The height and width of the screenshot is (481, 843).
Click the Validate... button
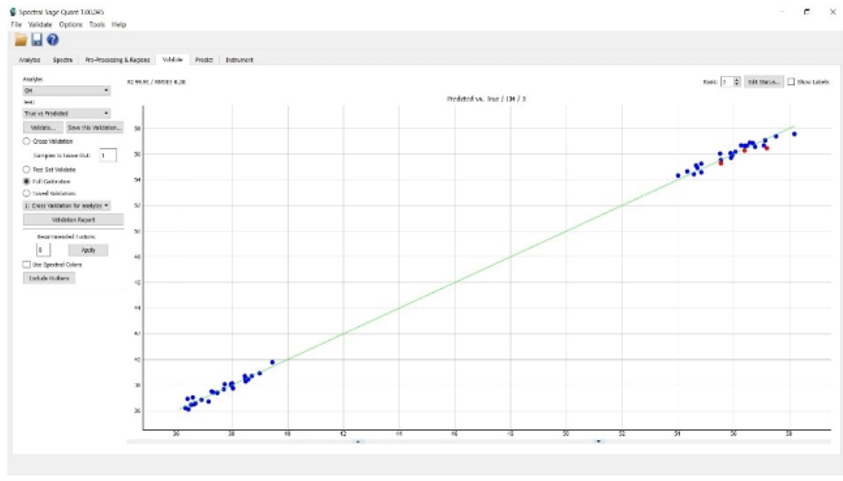coord(43,127)
